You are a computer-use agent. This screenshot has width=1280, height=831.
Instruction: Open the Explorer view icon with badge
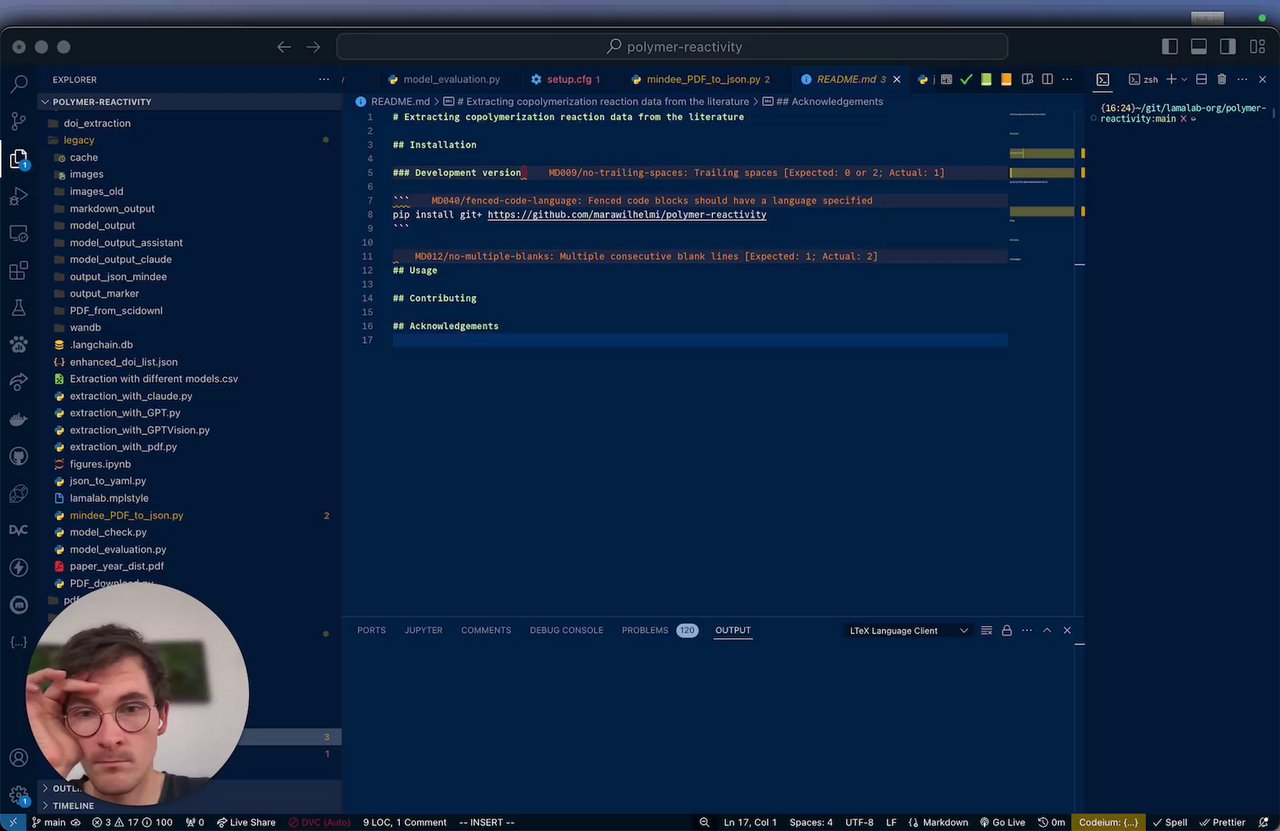click(x=18, y=159)
